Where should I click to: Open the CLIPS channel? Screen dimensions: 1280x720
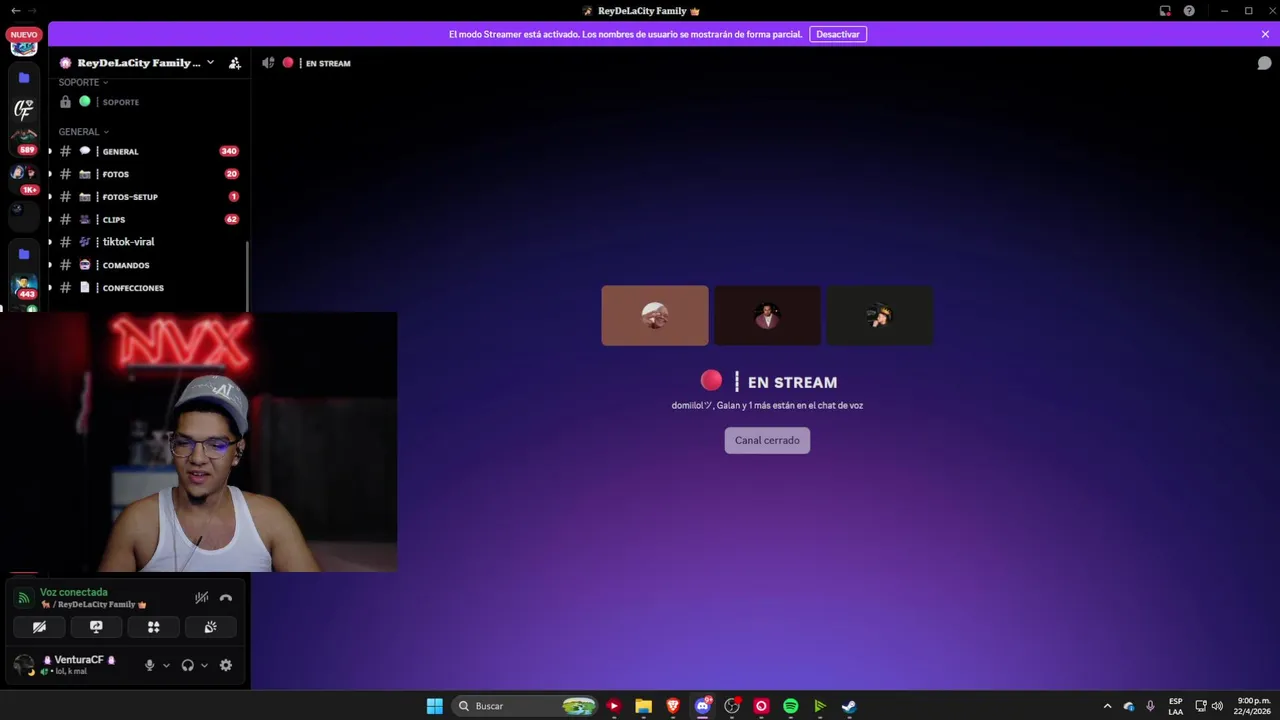point(148,219)
